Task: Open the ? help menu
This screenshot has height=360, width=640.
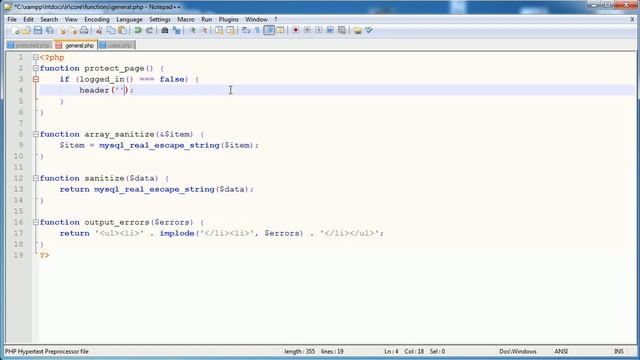Action: click(276, 20)
